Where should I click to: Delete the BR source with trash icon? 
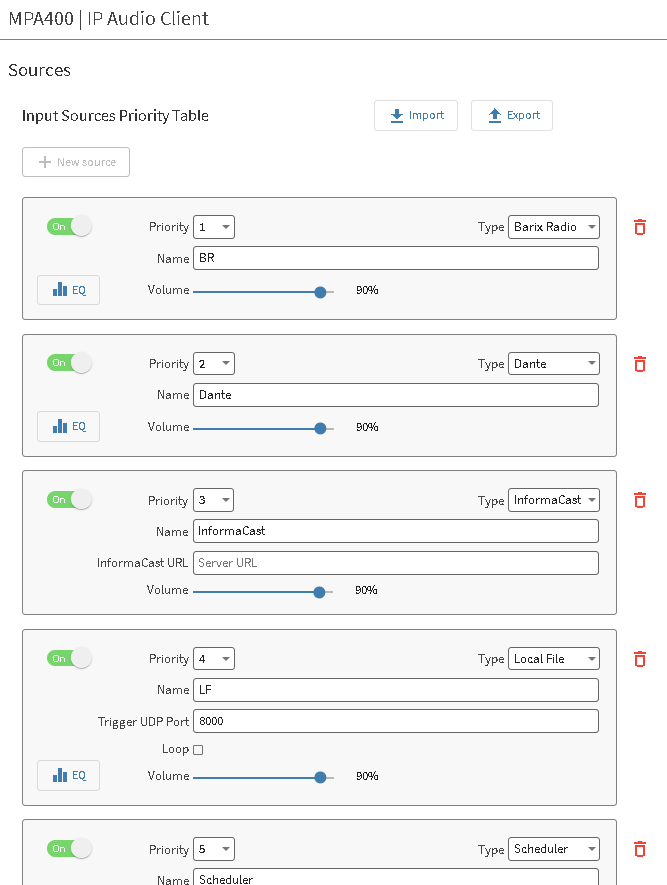[640, 227]
